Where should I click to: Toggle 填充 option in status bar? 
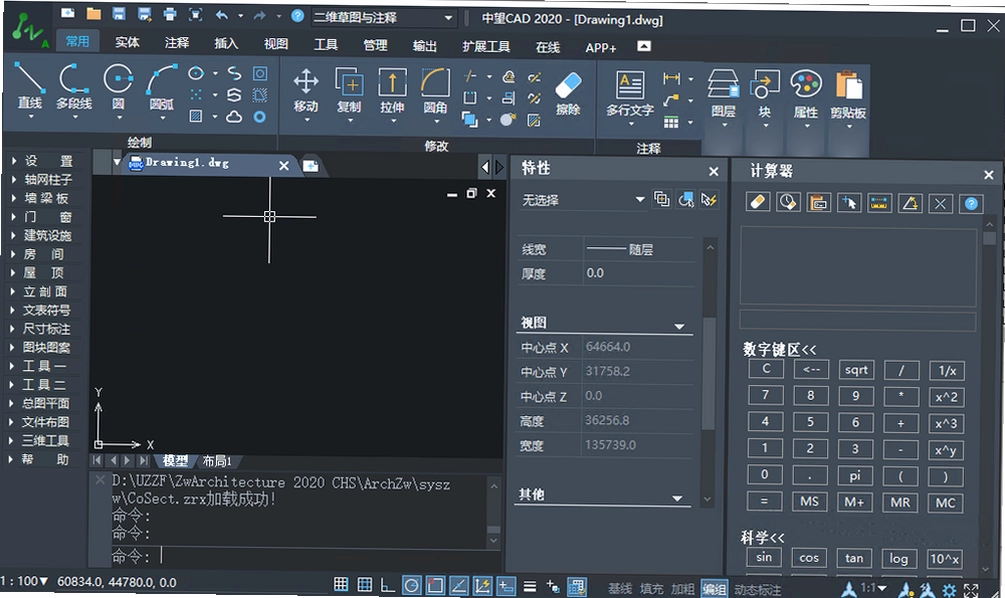(652, 588)
